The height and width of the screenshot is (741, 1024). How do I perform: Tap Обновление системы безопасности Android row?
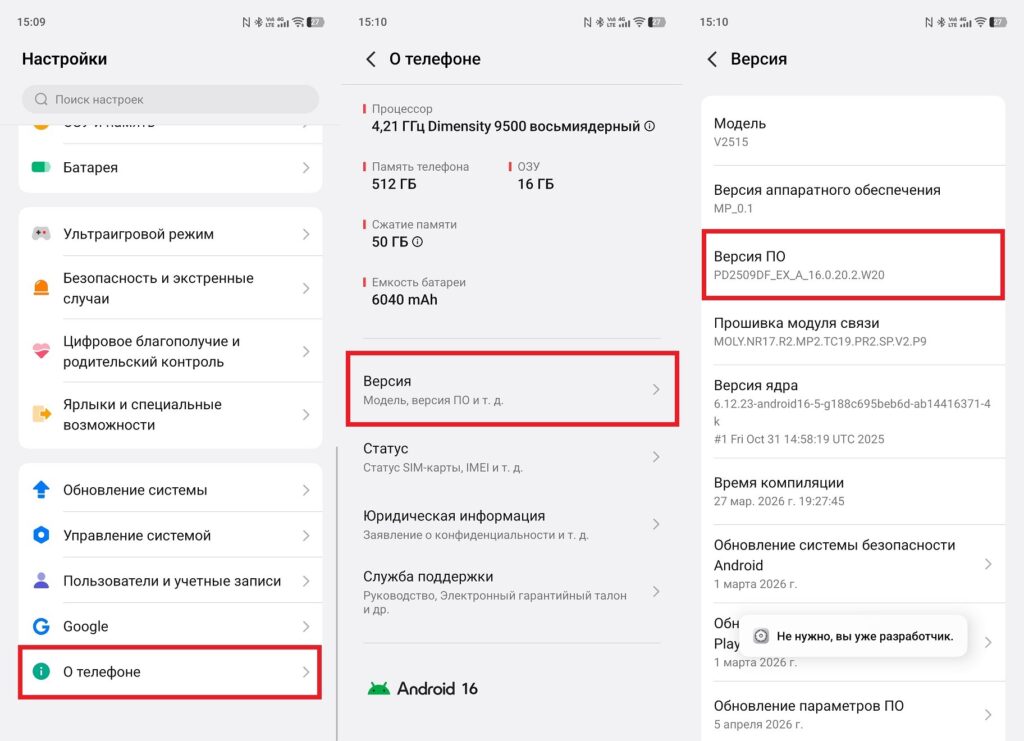click(x=853, y=563)
